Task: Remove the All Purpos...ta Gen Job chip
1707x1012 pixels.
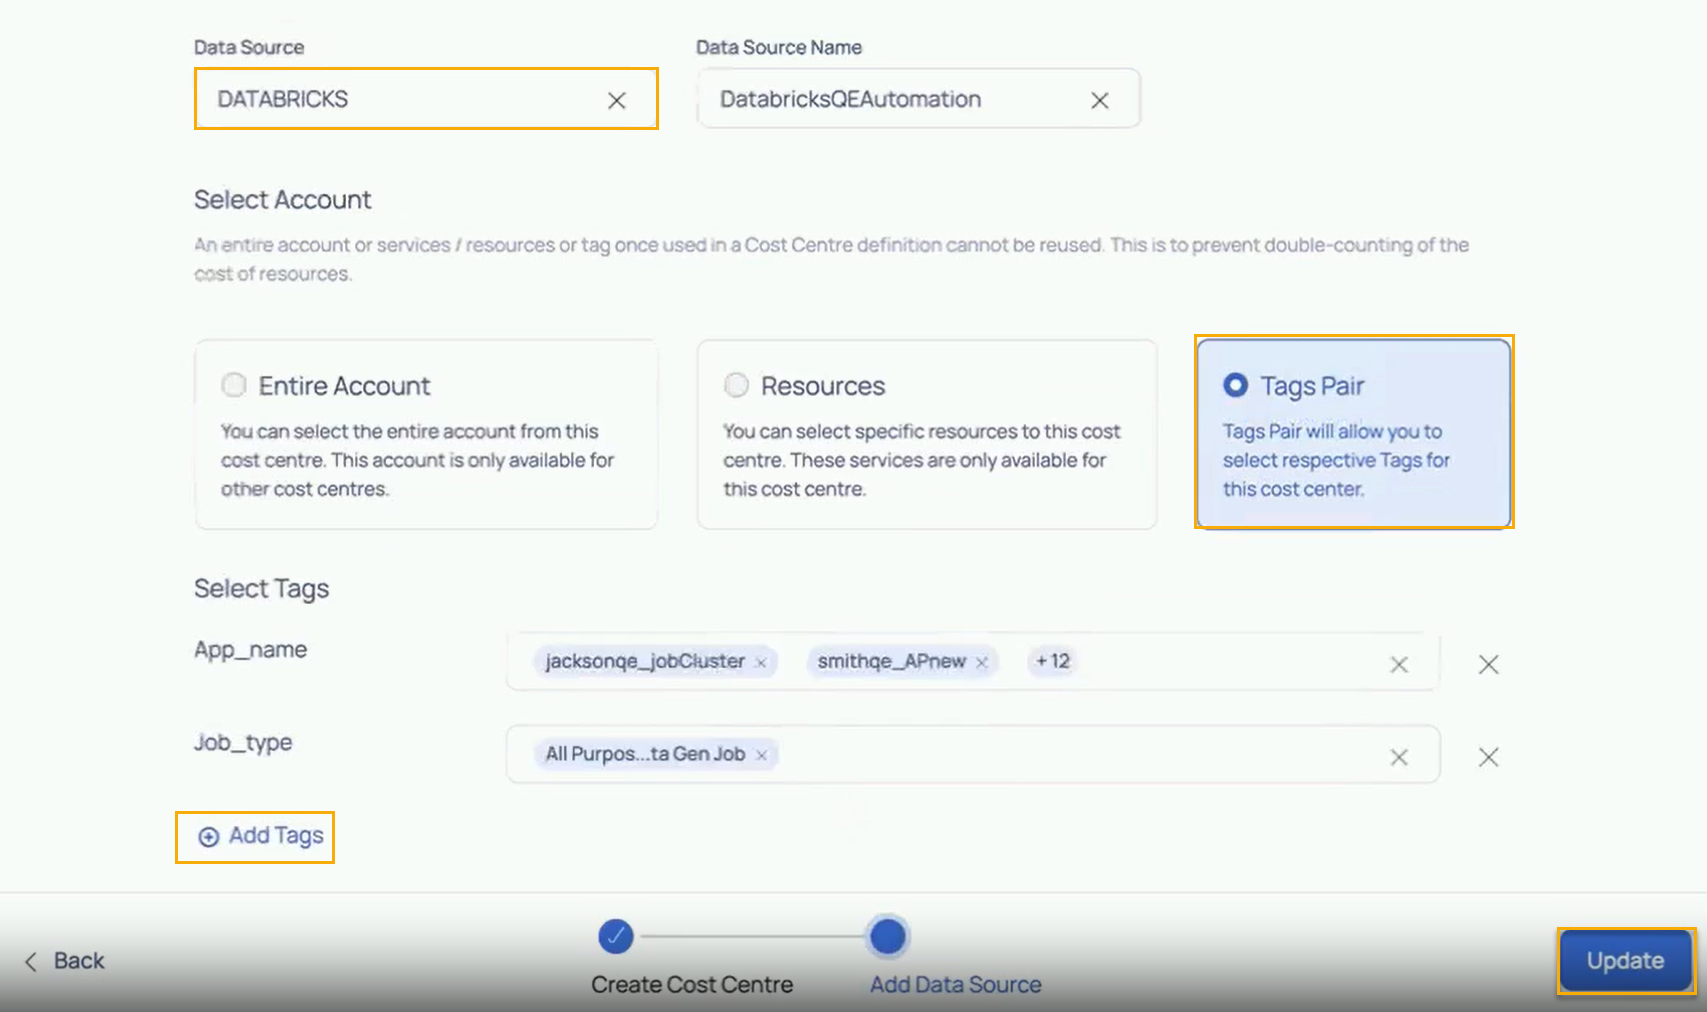Action: click(761, 755)
